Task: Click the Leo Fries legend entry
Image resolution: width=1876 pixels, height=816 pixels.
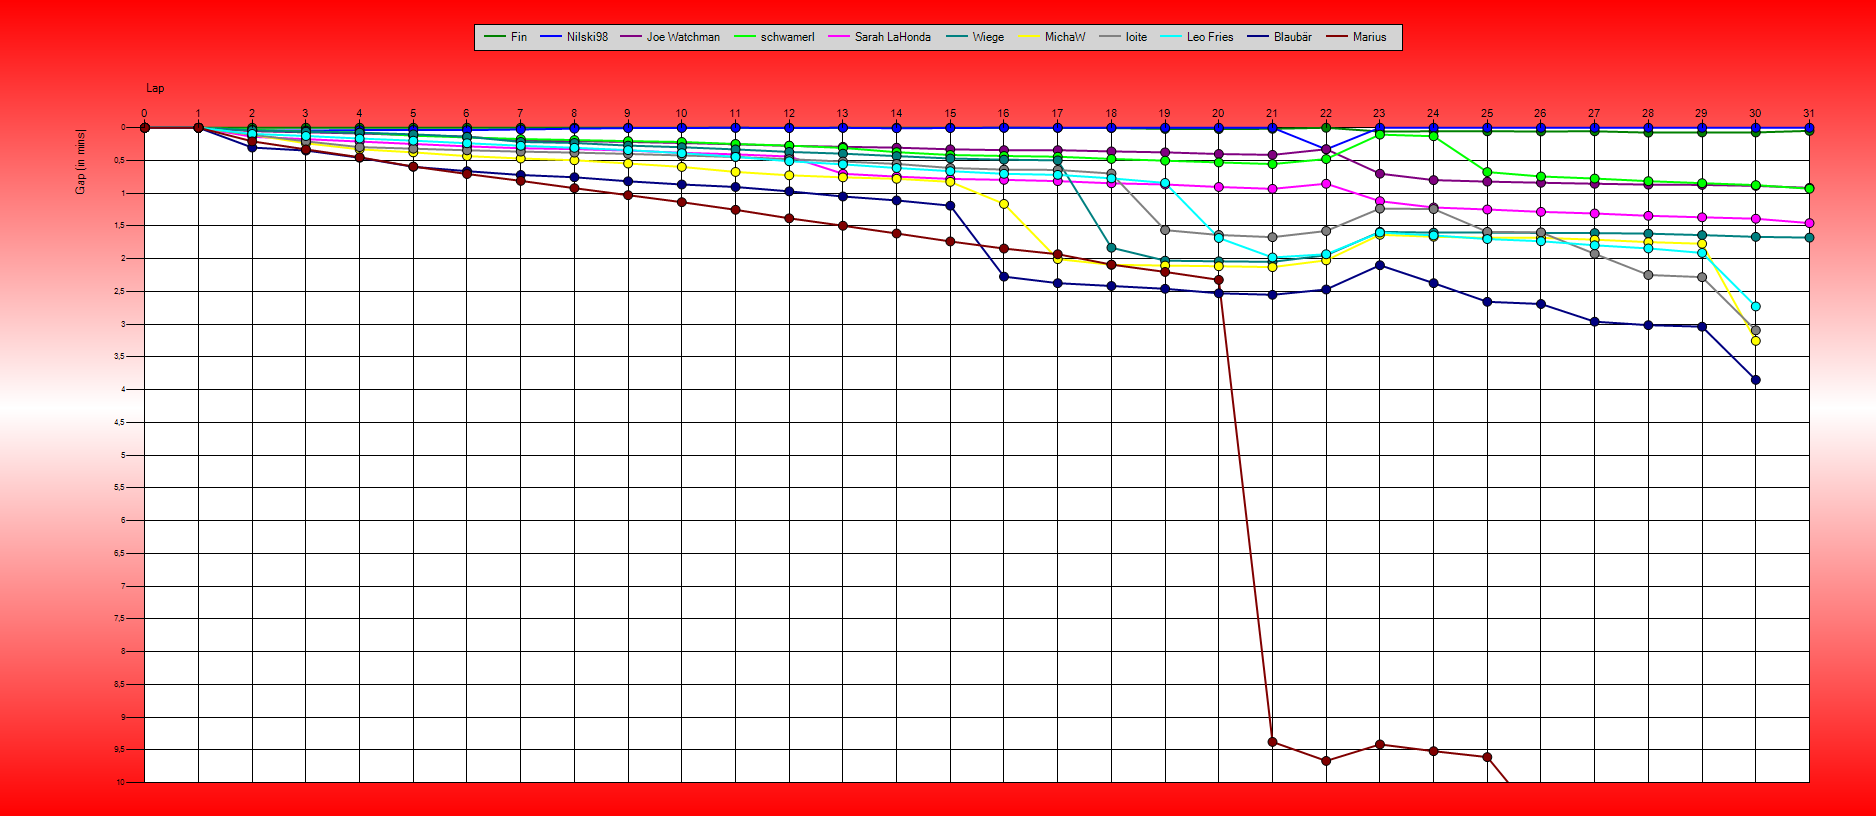Action: click(1209, 37)
